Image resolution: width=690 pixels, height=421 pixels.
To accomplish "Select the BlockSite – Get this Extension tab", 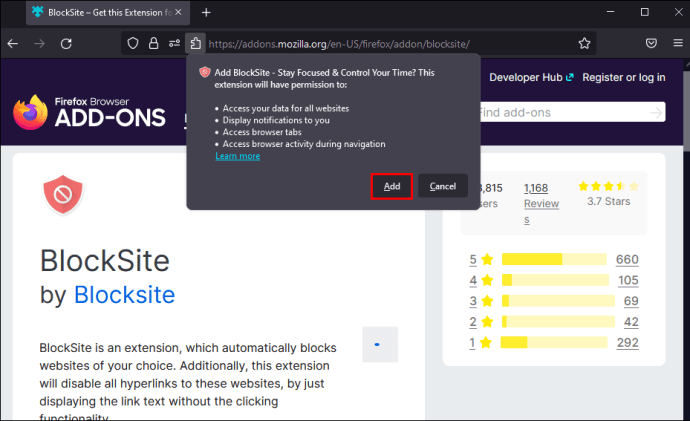I will 108,13.
